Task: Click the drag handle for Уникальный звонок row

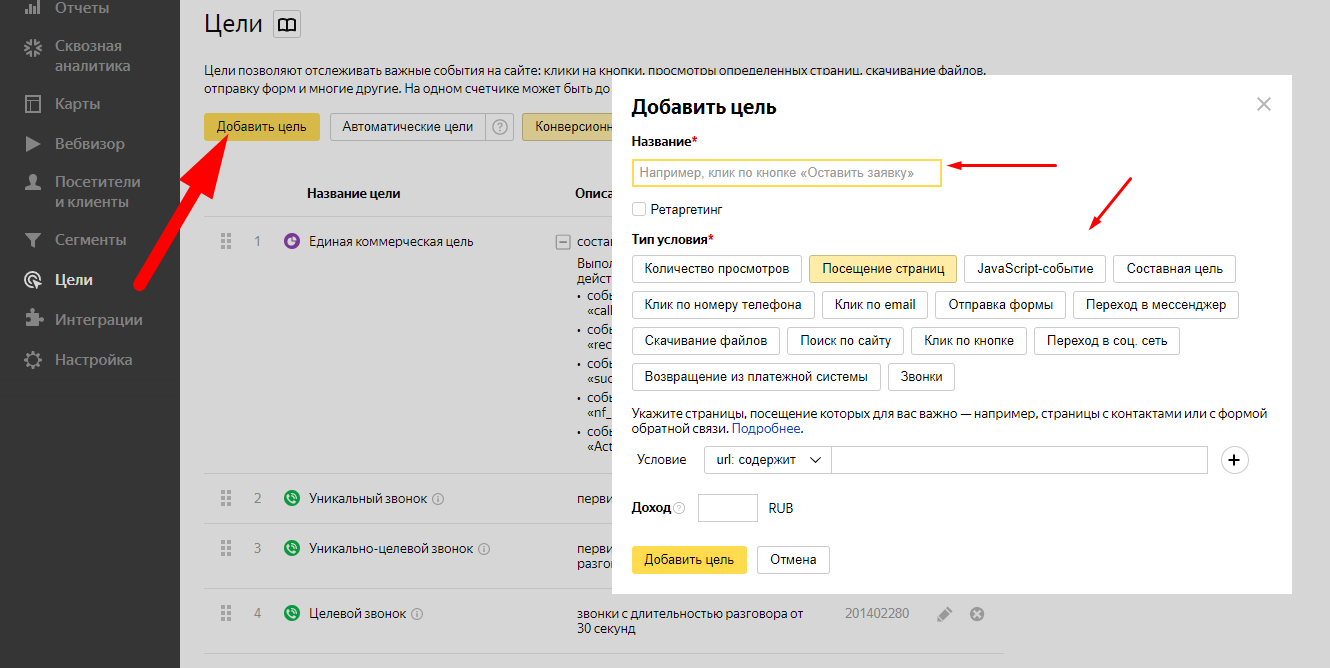Action: [x=225, y=497]
